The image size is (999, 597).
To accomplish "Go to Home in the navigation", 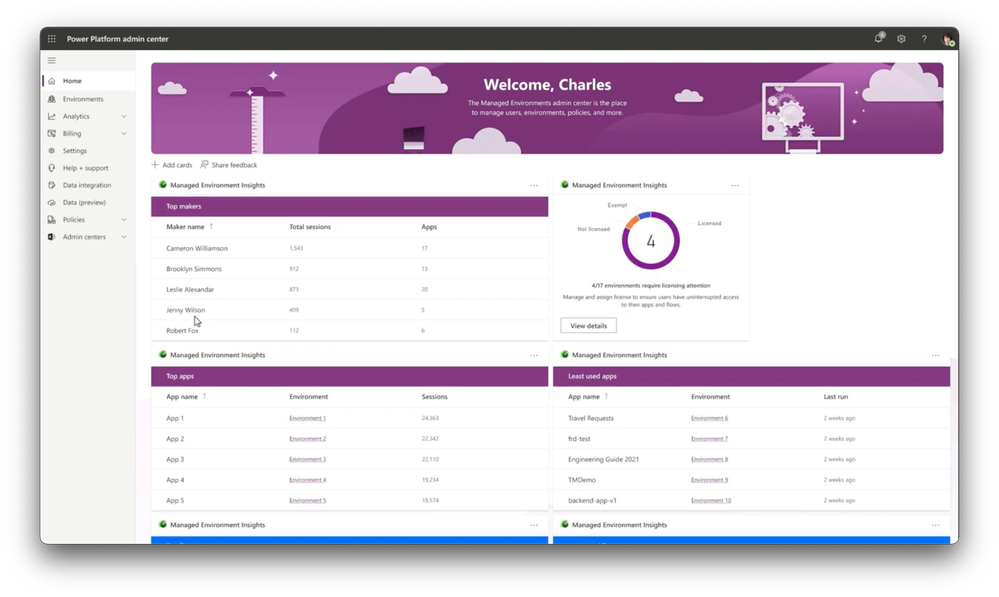I will pos(89,81).
